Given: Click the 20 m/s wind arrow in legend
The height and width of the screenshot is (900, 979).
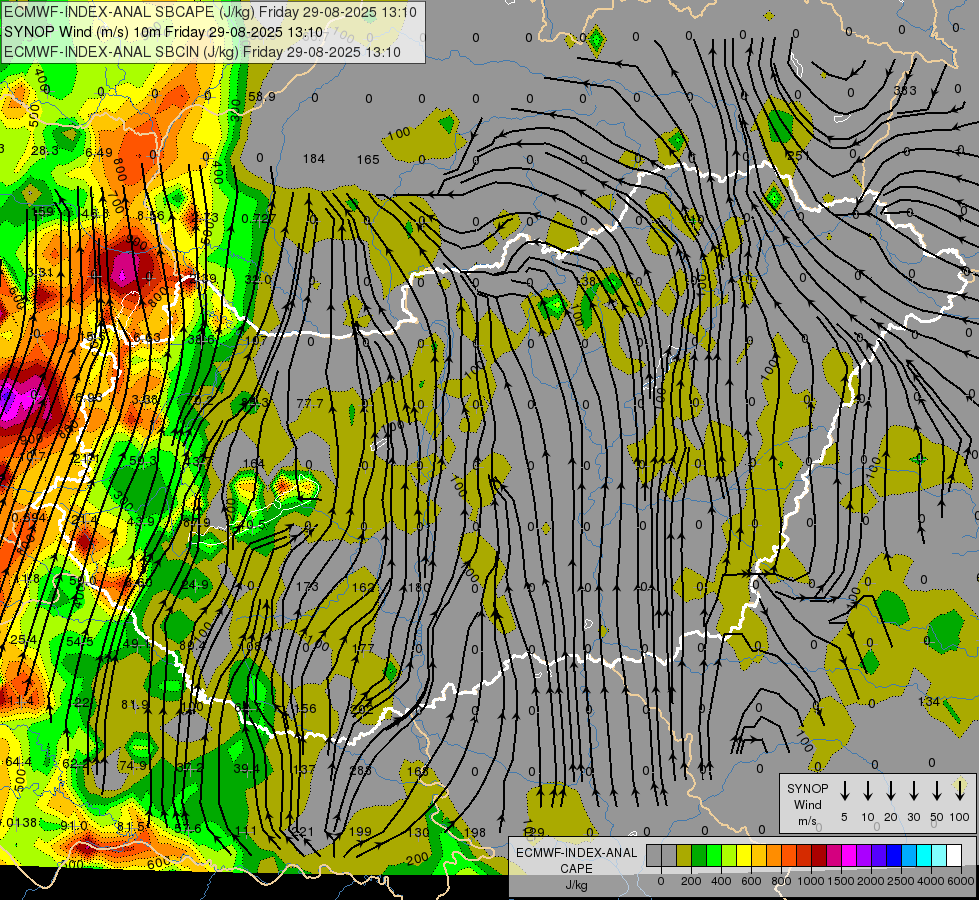Looking at the screenshot, I should [891, 790].
